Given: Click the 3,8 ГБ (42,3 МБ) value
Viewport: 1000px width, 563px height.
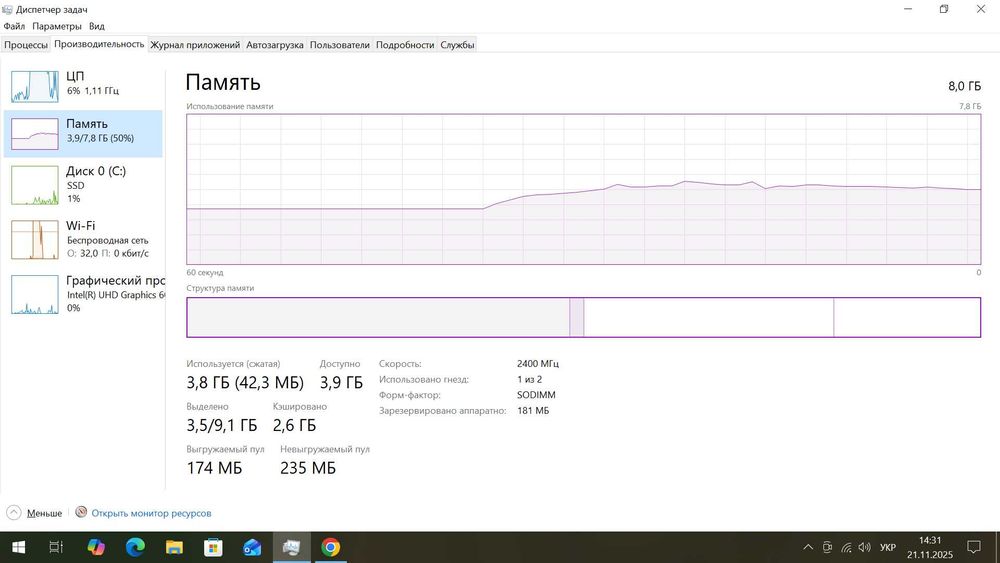Looking at the screenshot, I should 245,383.
